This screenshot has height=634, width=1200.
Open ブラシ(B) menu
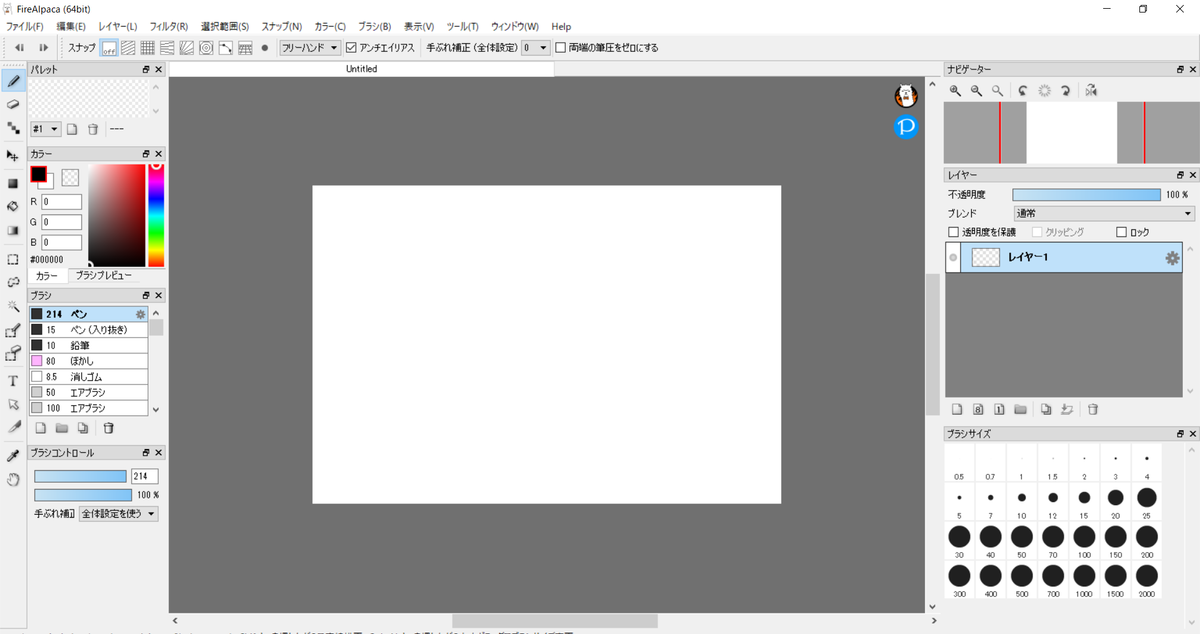coord(374,26)
